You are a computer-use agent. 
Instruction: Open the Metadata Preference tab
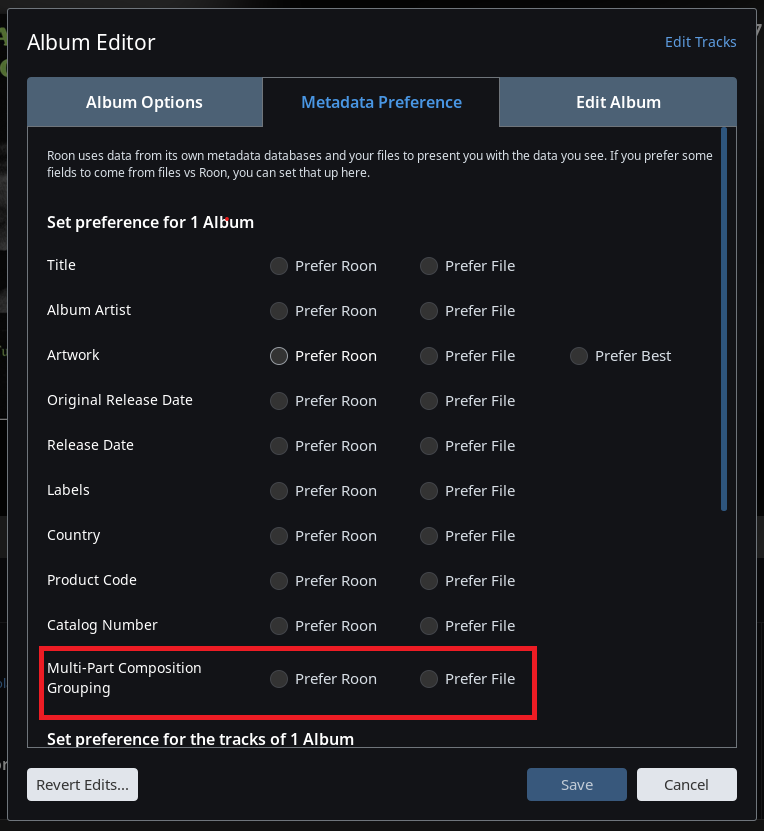point(381,102)
